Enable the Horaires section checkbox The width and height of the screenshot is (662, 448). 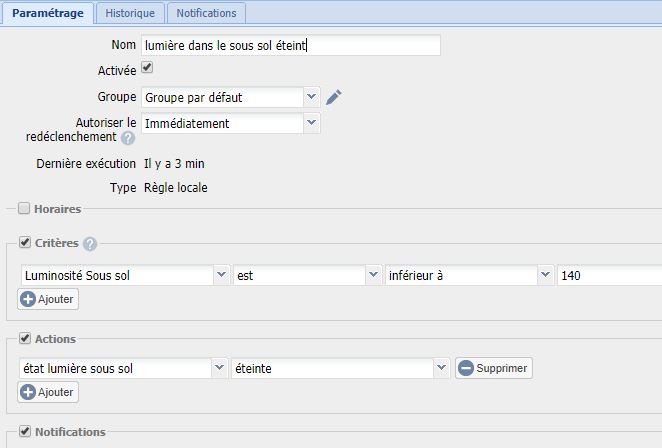pos(24,209)
